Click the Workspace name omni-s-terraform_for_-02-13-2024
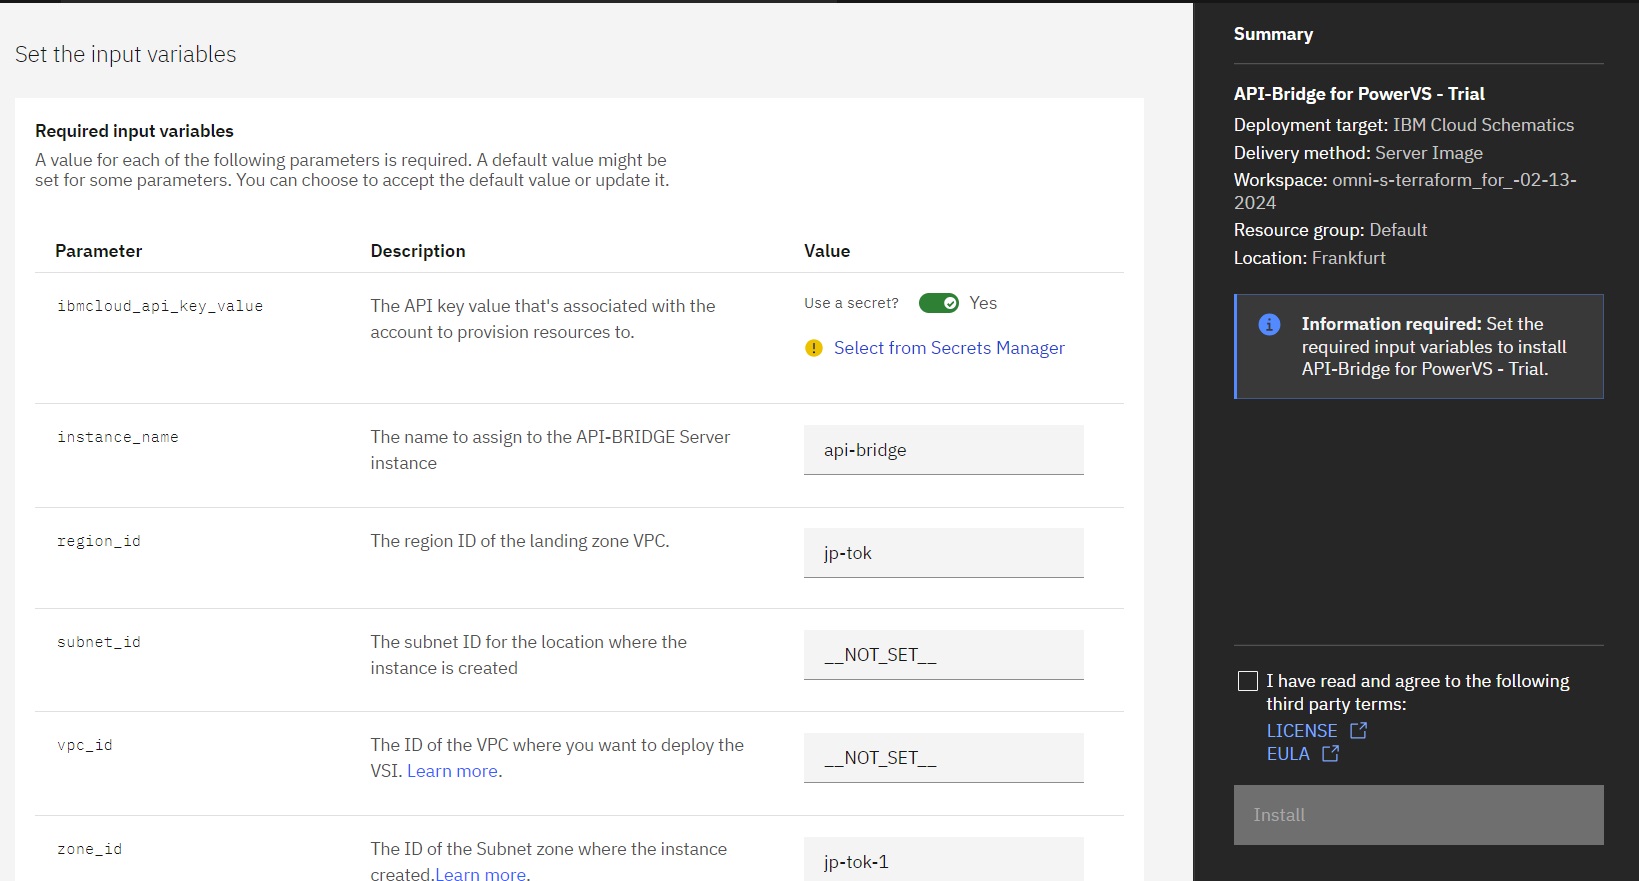1639x881 pixels. pyautogui.click(x=1405, y=191)
